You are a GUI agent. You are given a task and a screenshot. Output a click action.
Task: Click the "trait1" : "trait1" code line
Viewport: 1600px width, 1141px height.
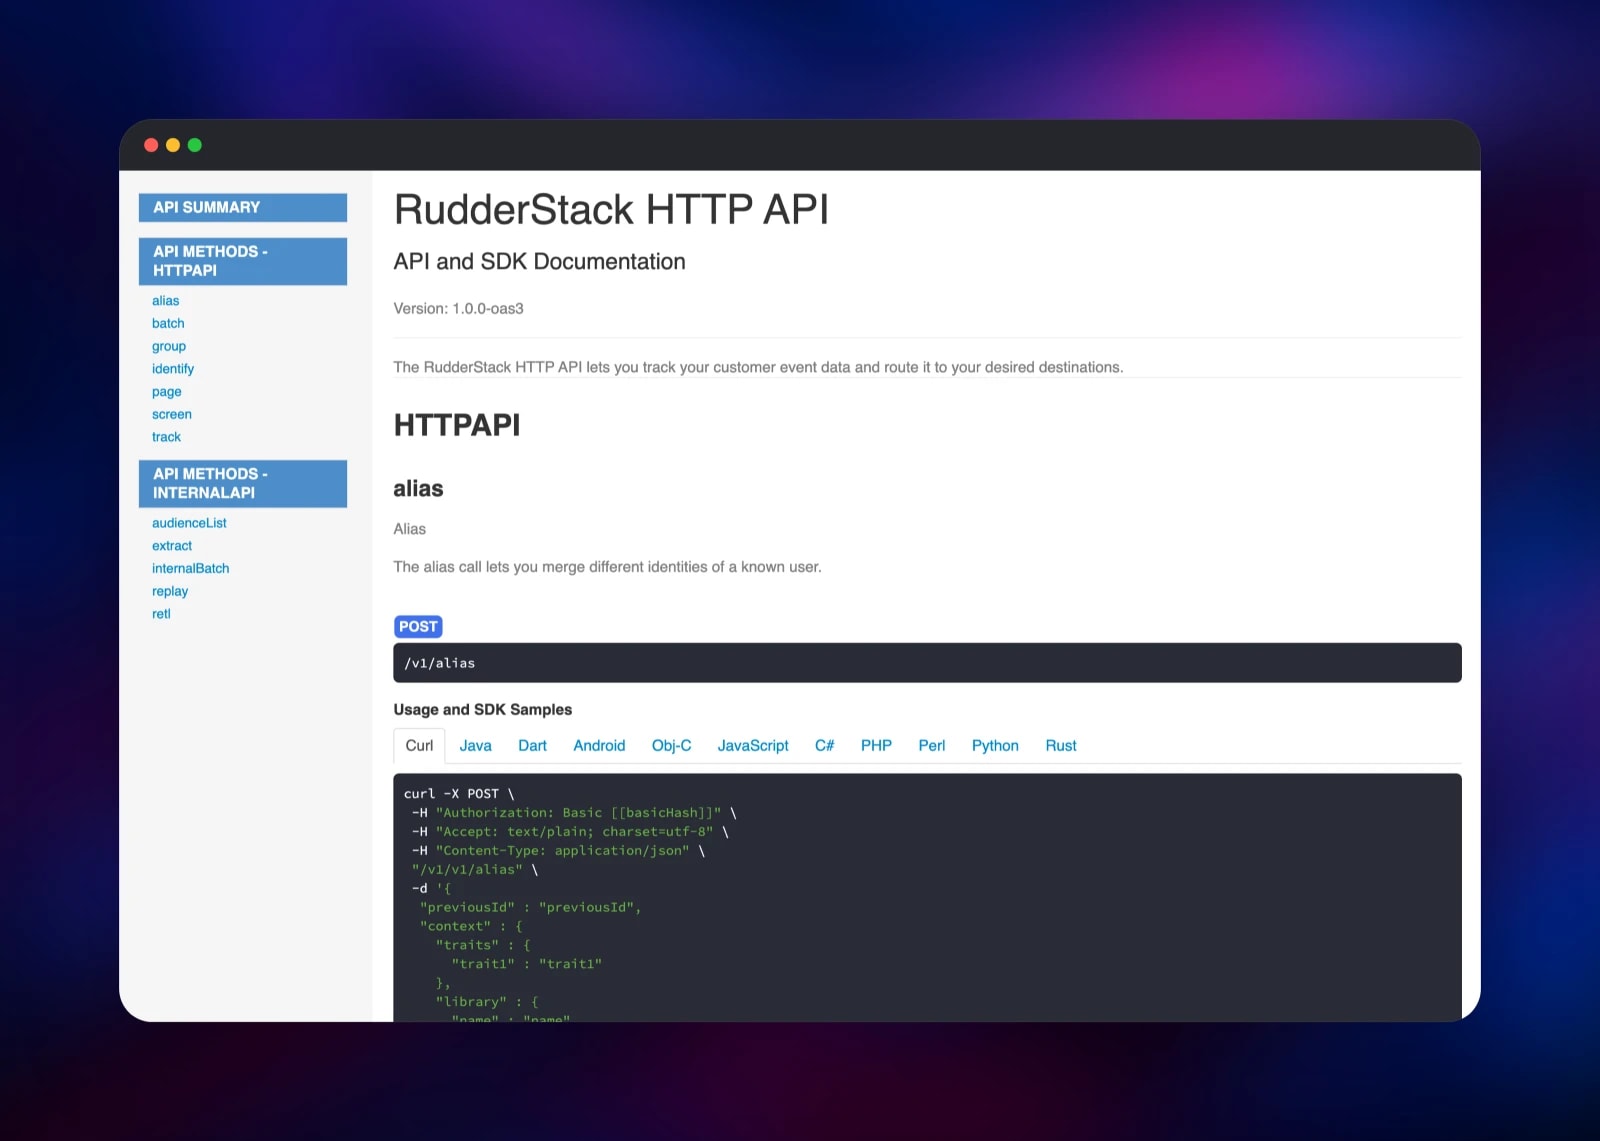click(x=527, y=964)
